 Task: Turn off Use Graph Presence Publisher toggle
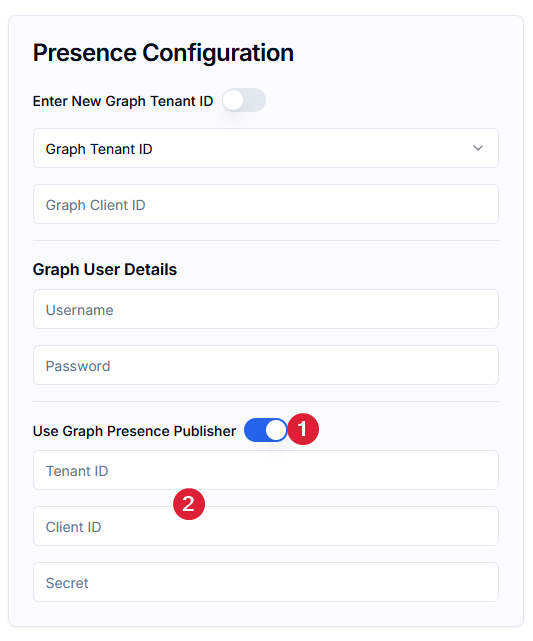266,430
